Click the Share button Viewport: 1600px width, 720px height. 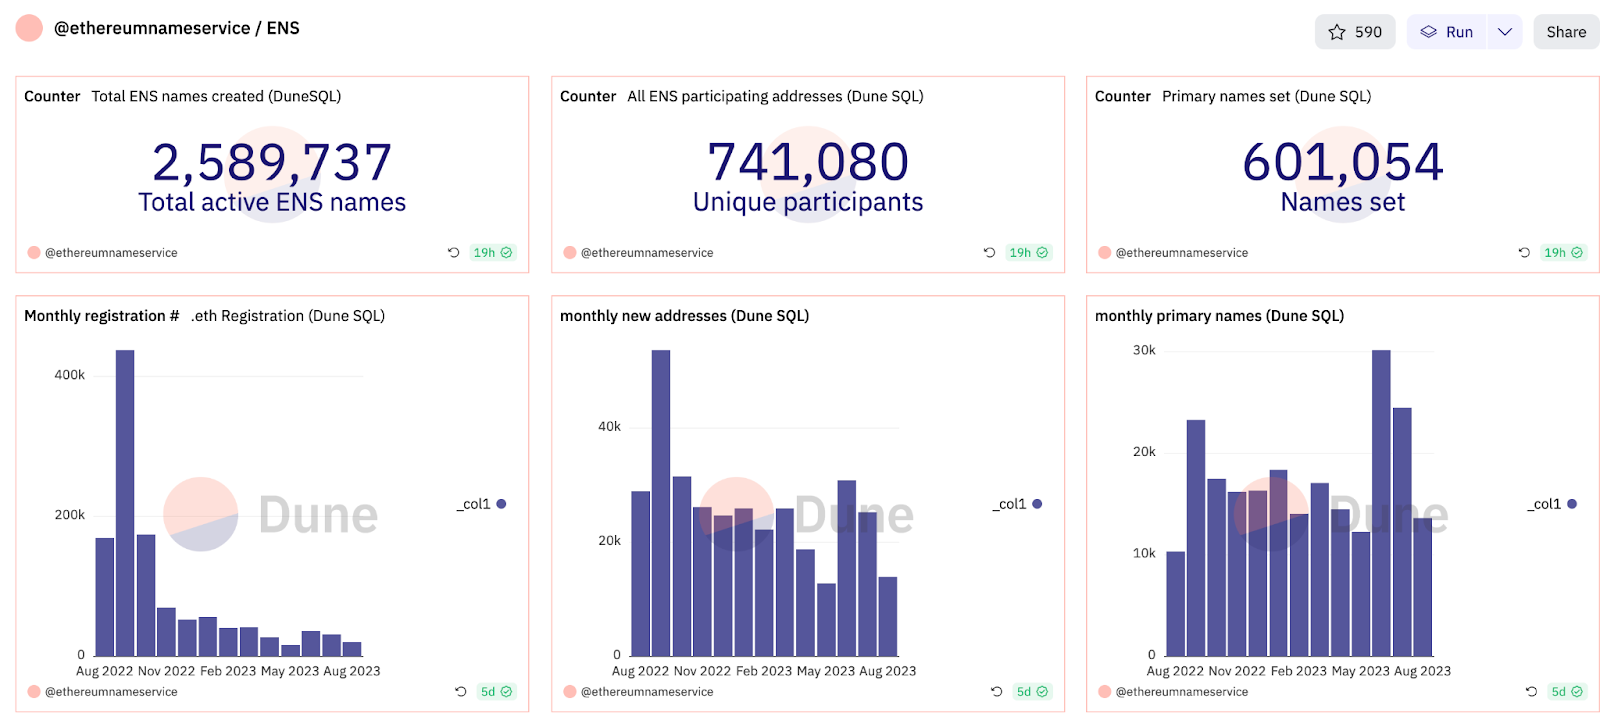point(1565,32)
